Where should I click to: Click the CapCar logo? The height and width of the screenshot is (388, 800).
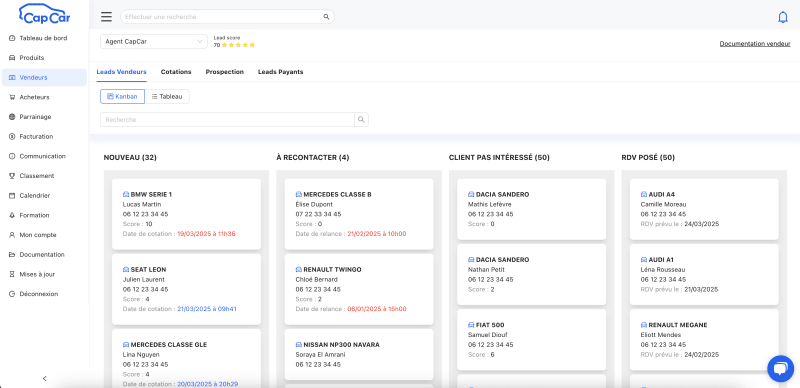[x=44, y=14]
